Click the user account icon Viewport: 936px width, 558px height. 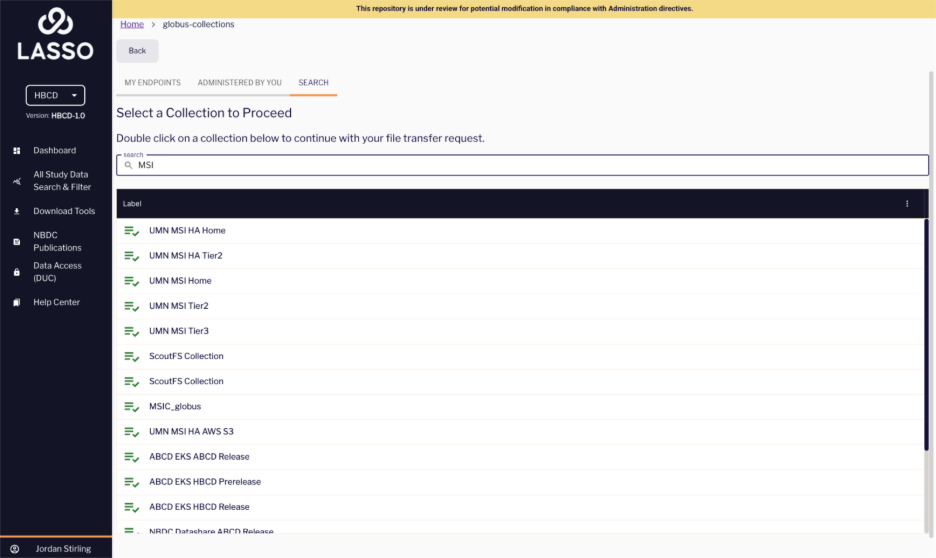pyautogui.click(x=15, y=549)
